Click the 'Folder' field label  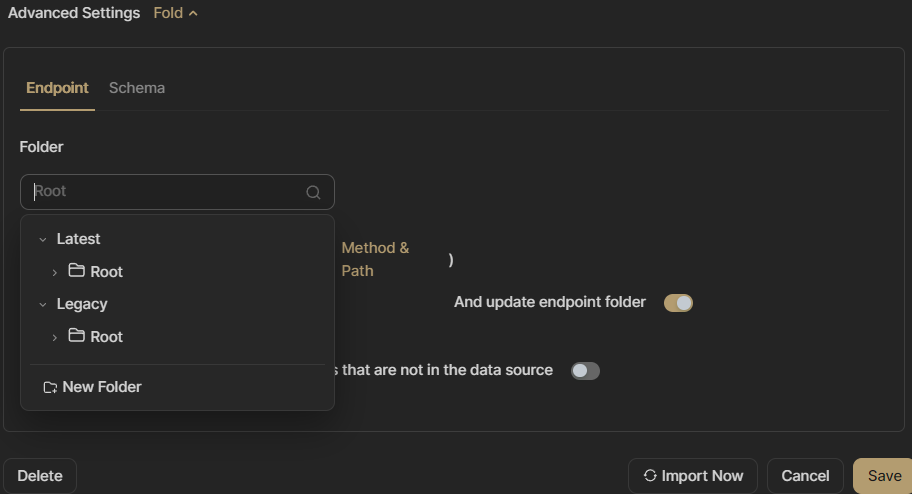41,147
